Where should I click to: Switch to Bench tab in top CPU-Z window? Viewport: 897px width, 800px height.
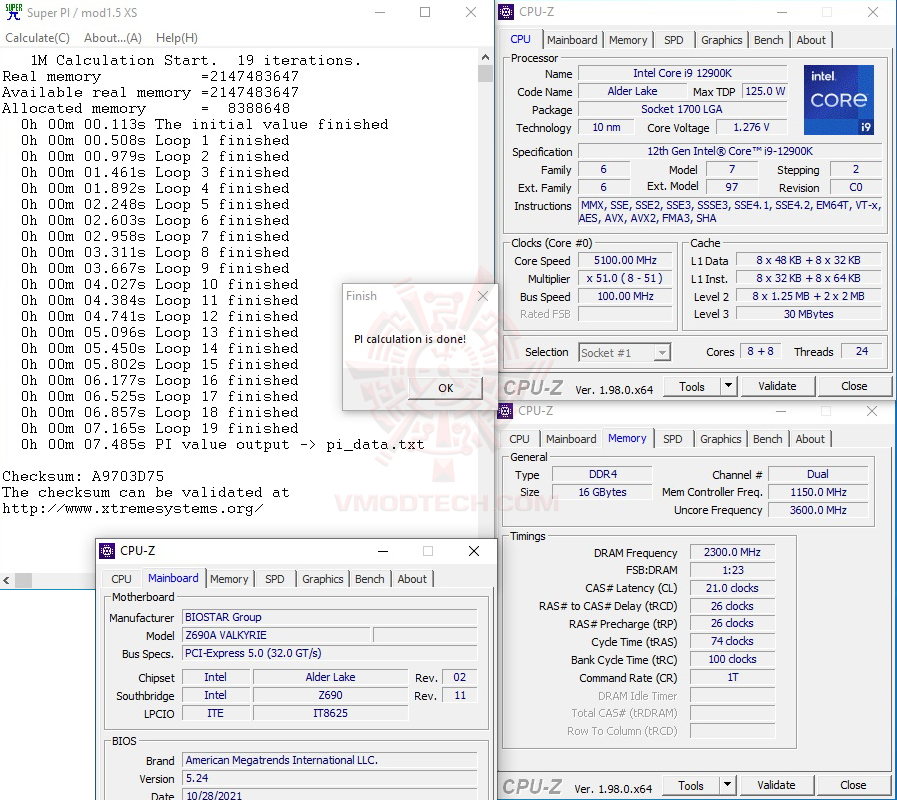pyautogui.click(x=768, y=40)
